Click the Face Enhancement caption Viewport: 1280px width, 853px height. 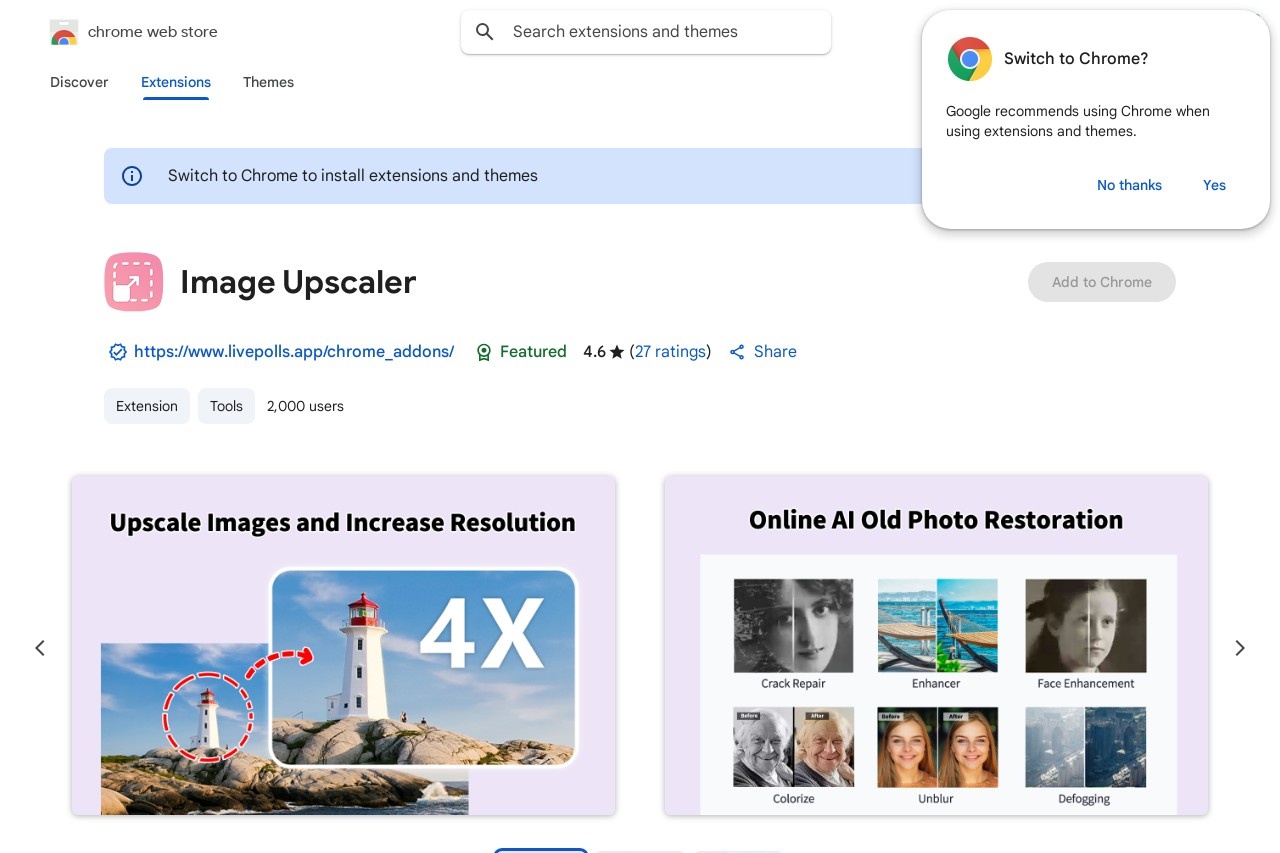pos(1086,684)
